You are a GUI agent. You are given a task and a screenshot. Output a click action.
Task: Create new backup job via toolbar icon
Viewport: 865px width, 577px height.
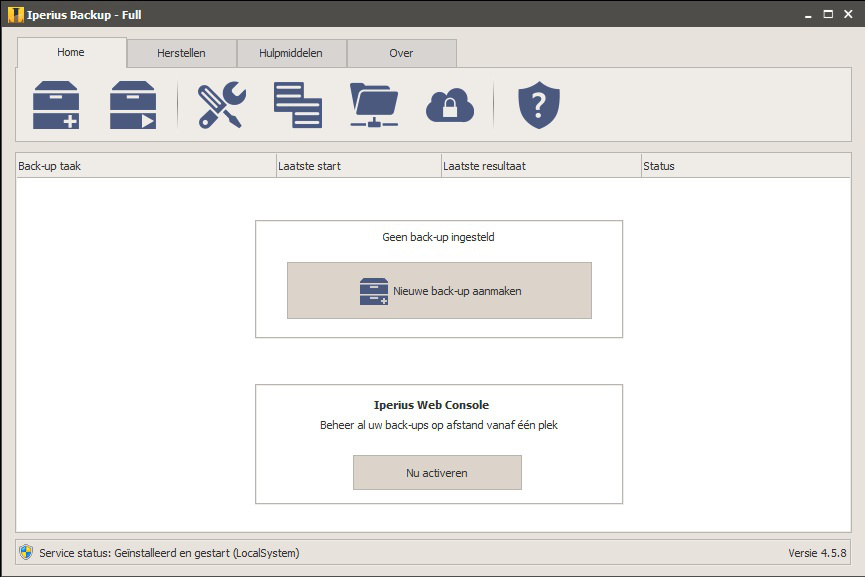[x=56, y=105]
